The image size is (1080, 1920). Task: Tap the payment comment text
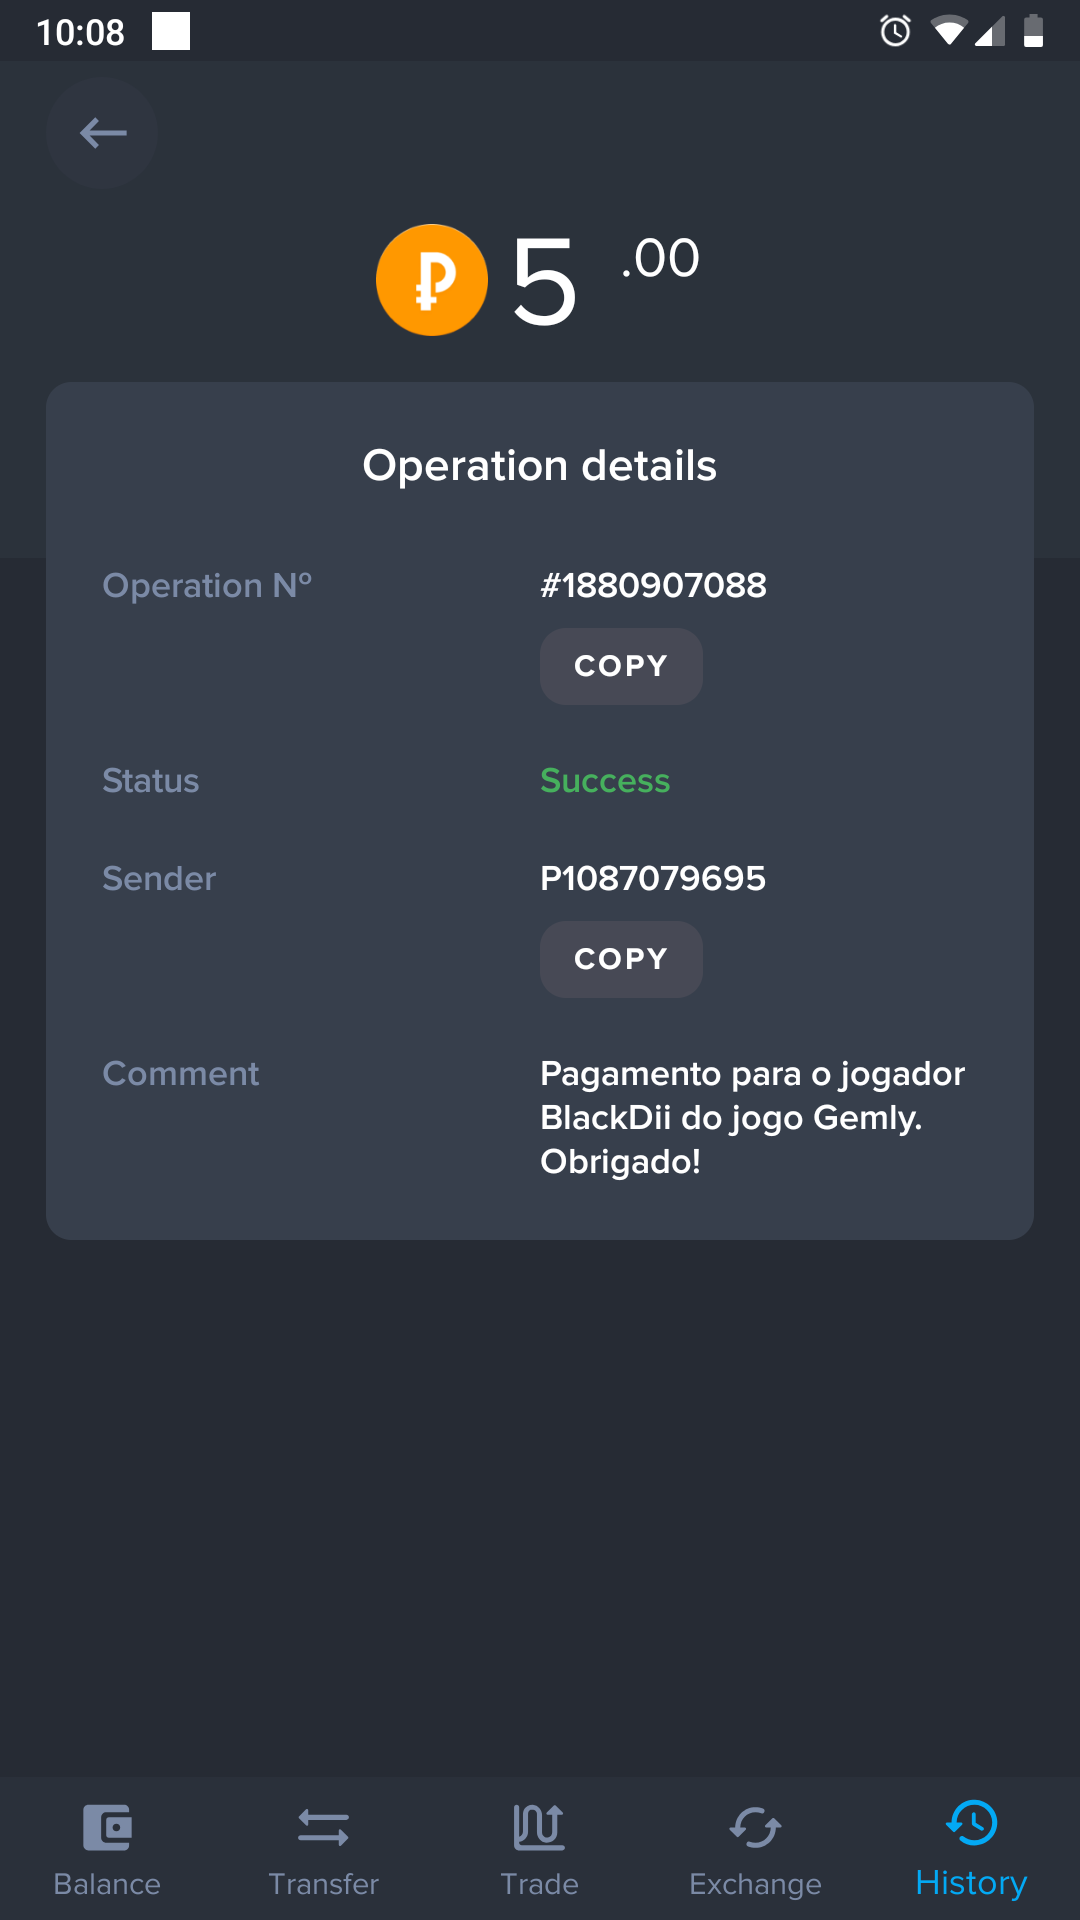(752, 1117)
